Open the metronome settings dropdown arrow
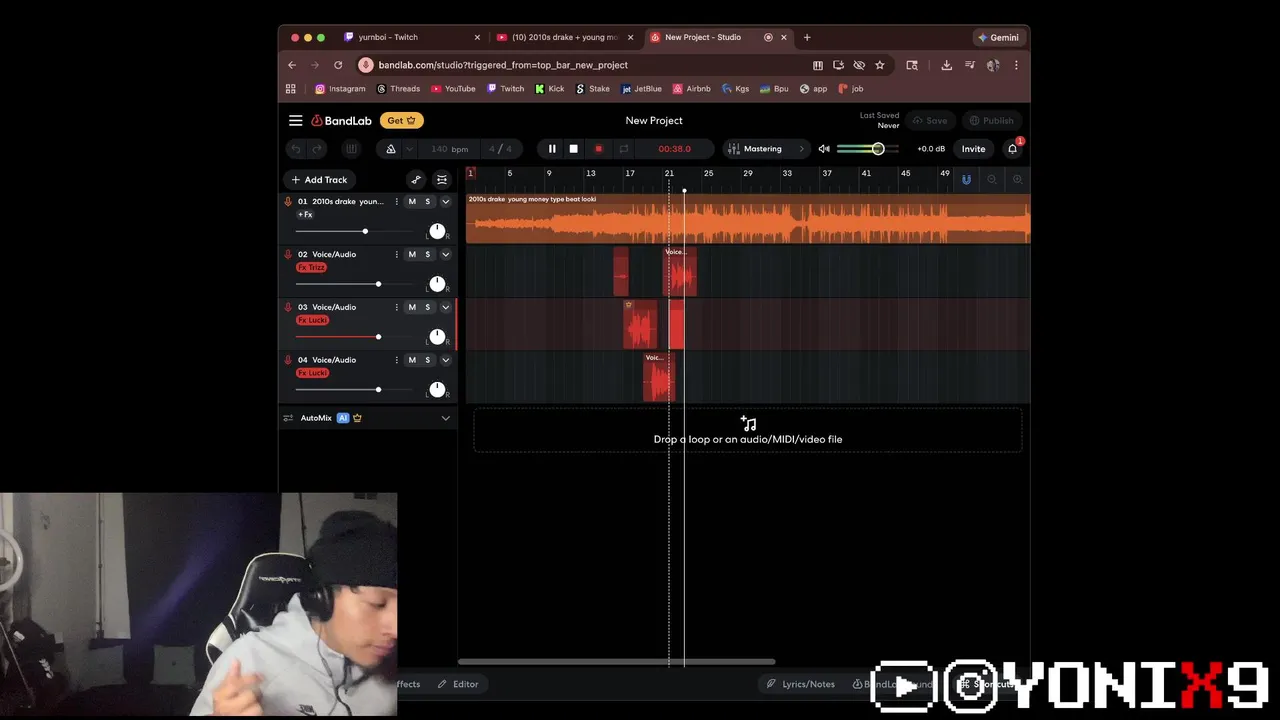Screen dimensions: 1280x720 (x=409, y=149)
